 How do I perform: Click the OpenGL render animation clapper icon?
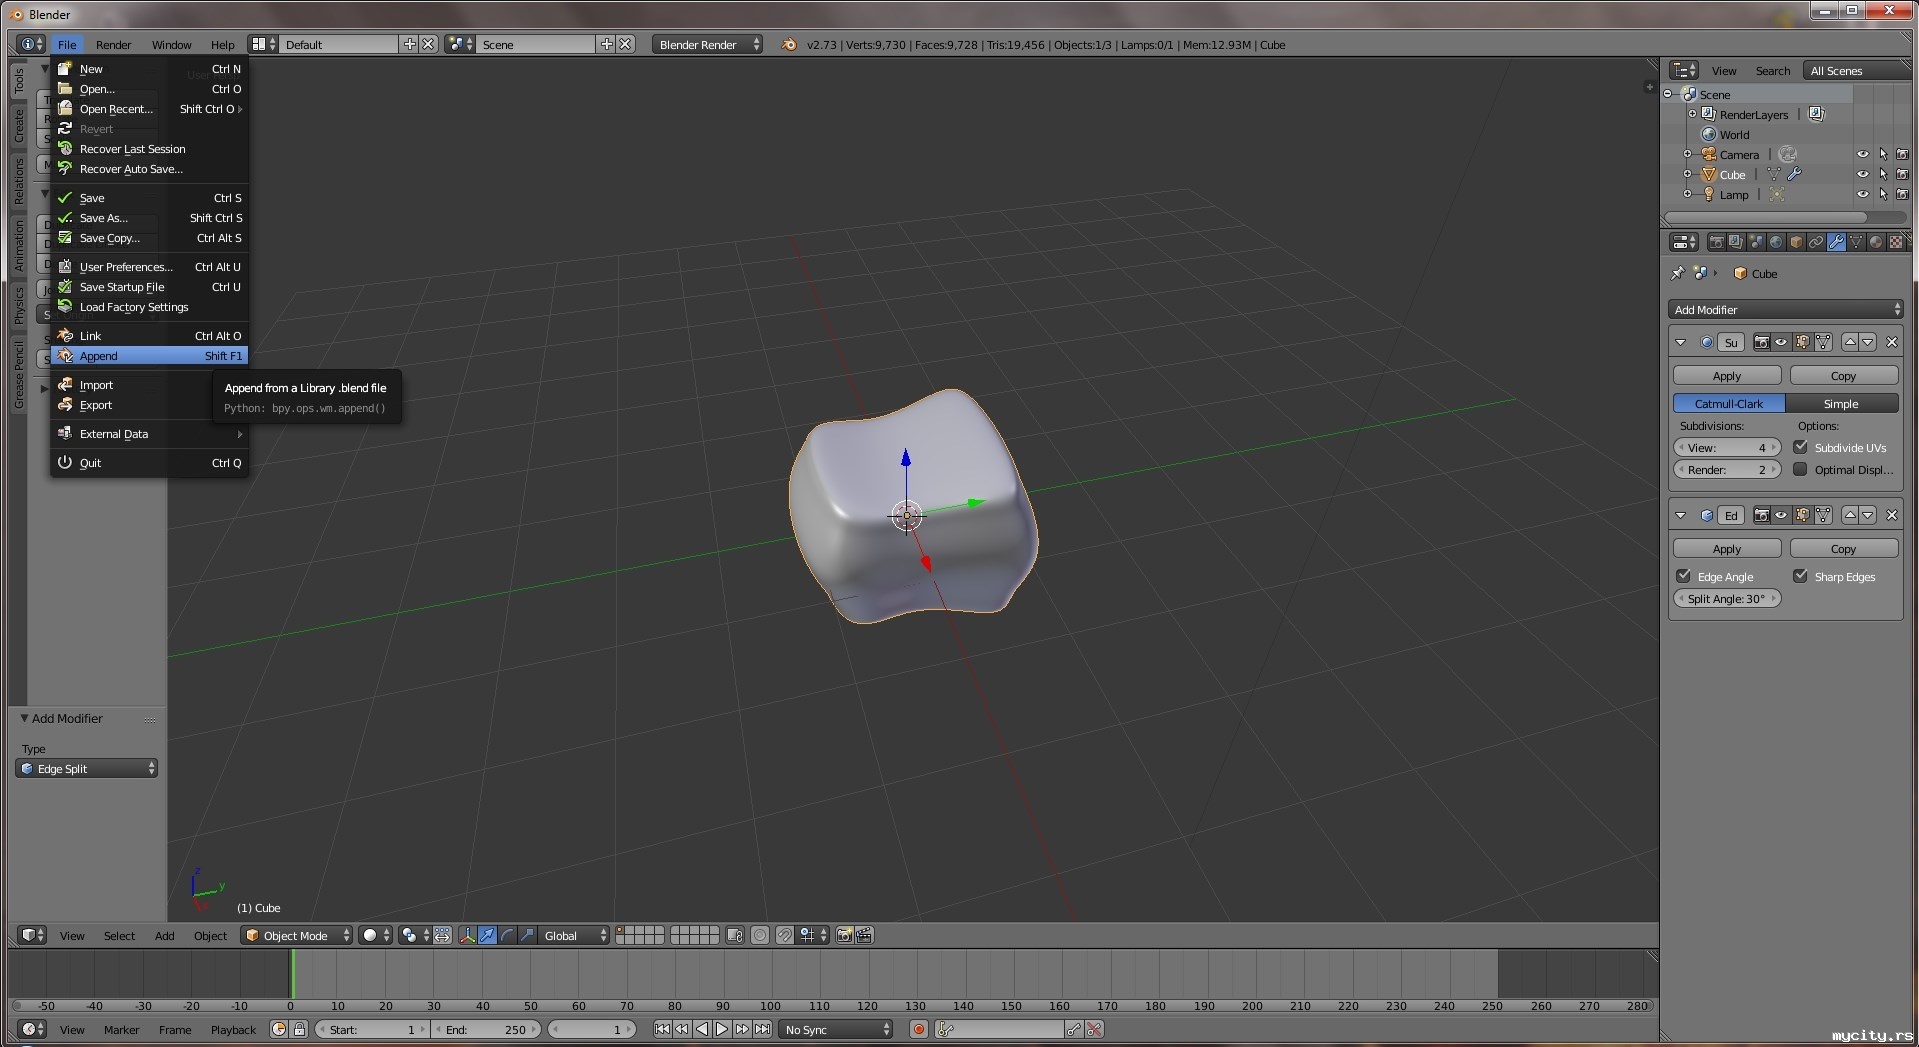coord(865,935)
